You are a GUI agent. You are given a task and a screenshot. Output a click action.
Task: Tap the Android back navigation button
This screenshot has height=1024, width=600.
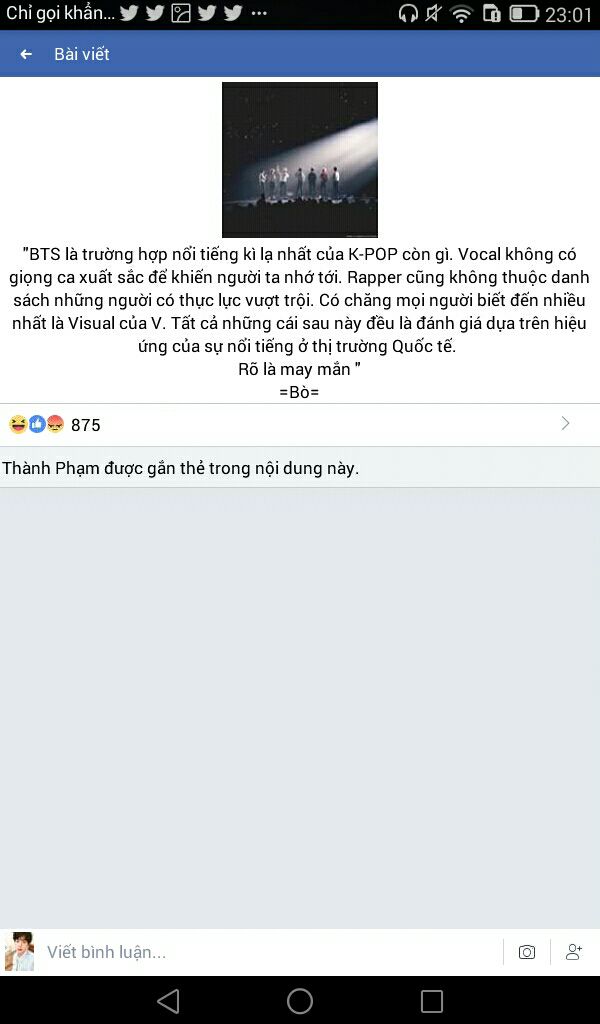[168, 1000]
